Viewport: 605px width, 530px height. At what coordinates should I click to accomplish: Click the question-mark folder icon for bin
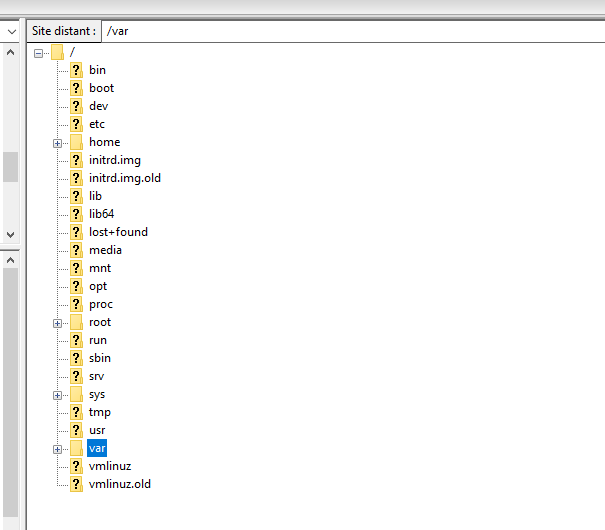[76, 70]
